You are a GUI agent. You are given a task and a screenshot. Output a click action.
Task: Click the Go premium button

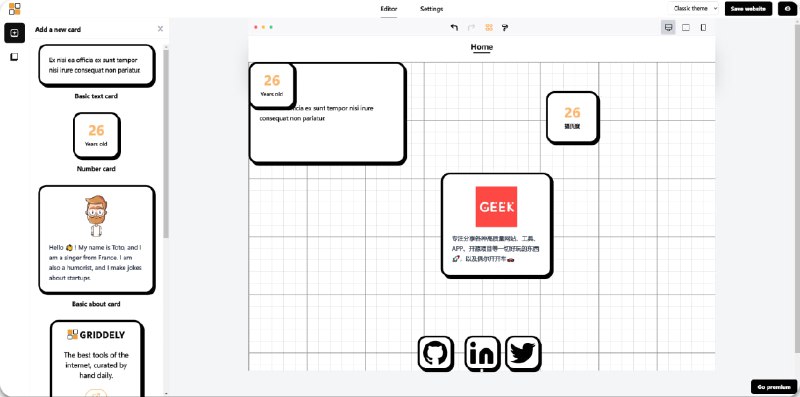point(774,387)
